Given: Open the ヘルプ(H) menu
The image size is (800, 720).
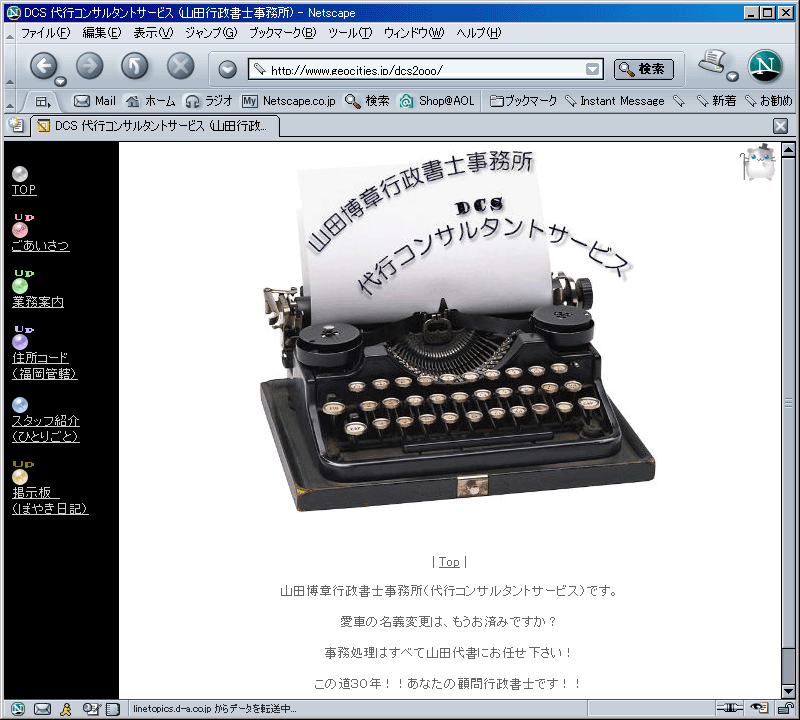Looking at the screenshot, I should click(479, 33).
